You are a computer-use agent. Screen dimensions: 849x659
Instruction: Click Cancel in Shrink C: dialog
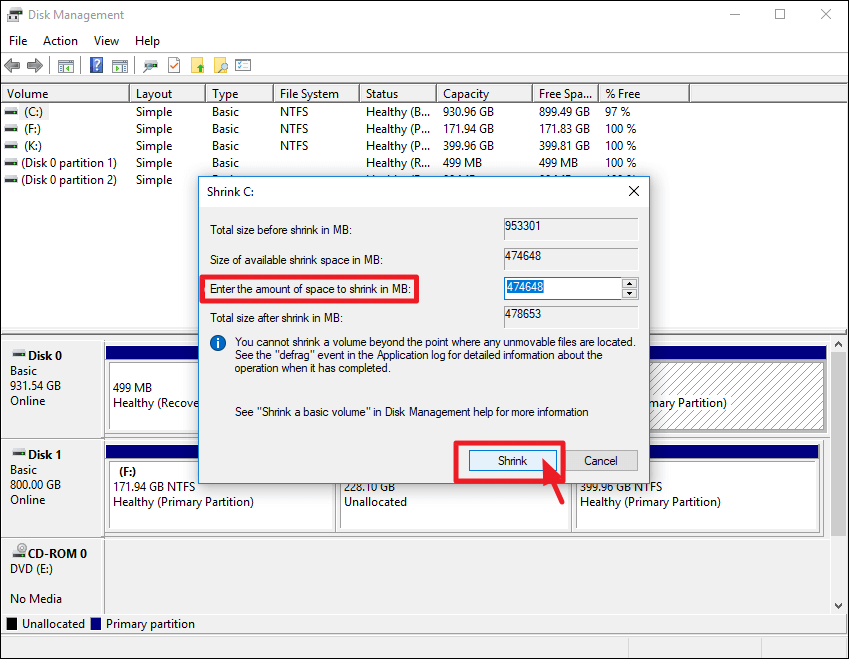[600, 461]
